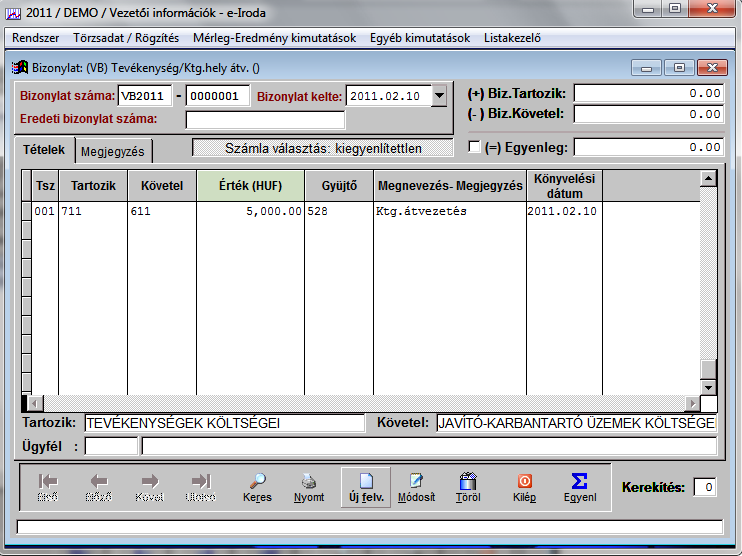This screenshot has height=556, width=742.
Task: Click the Számla választás: kiegyenlítettlen button
Action: 323,148
